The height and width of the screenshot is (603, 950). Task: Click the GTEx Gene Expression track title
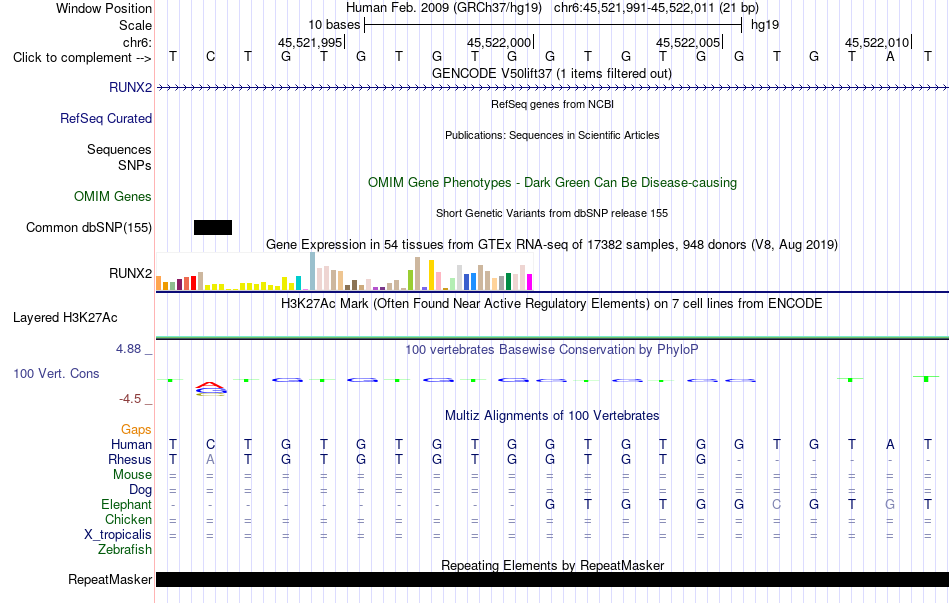pos(552,244)
